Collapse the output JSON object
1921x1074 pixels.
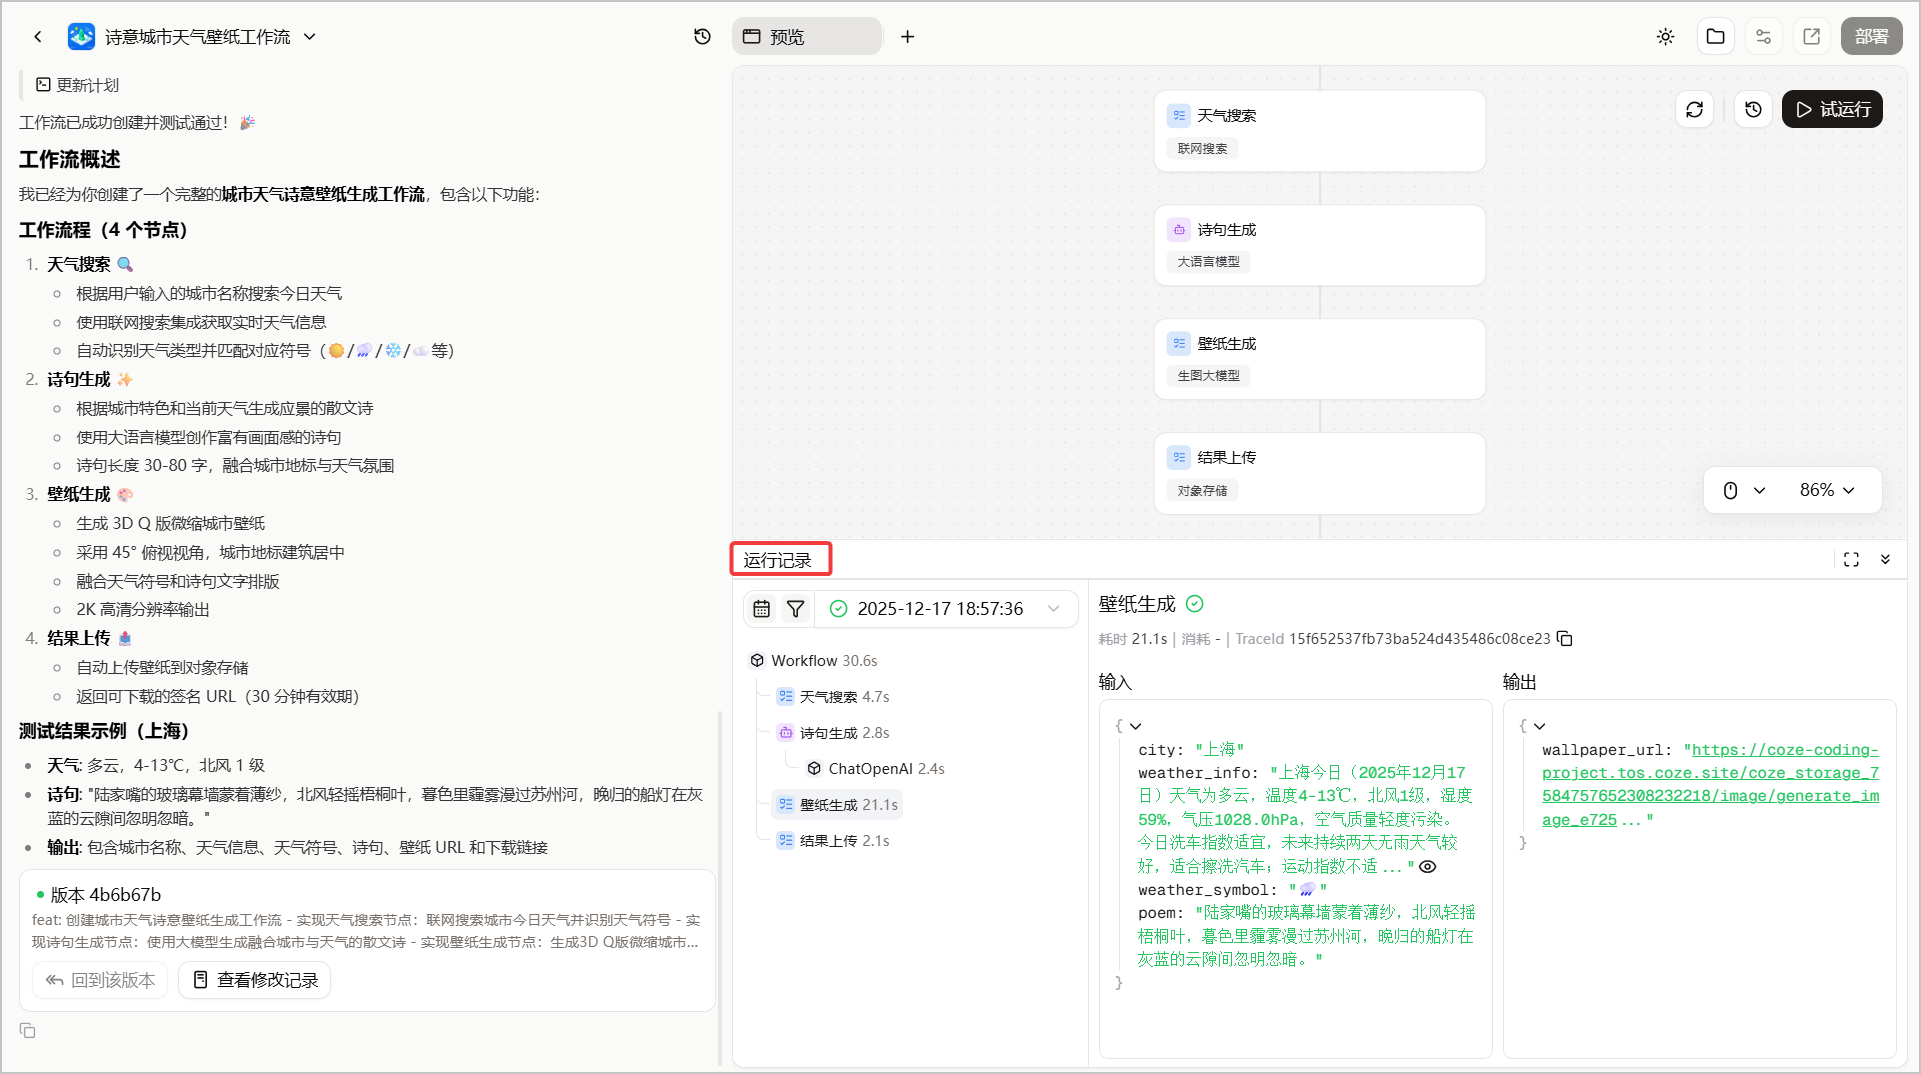(1539, 726)
